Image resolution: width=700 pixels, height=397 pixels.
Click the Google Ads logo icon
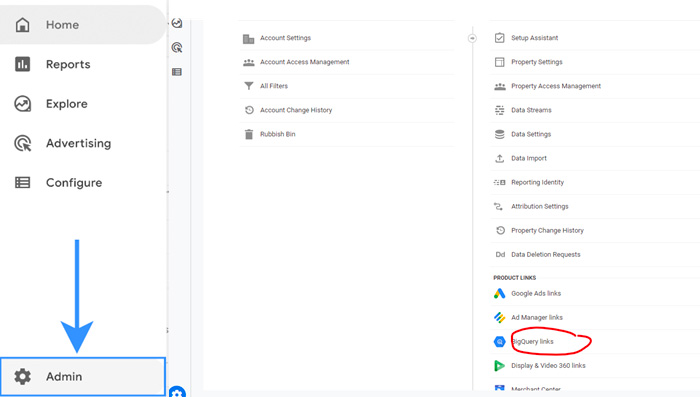[x=500, y=293]
